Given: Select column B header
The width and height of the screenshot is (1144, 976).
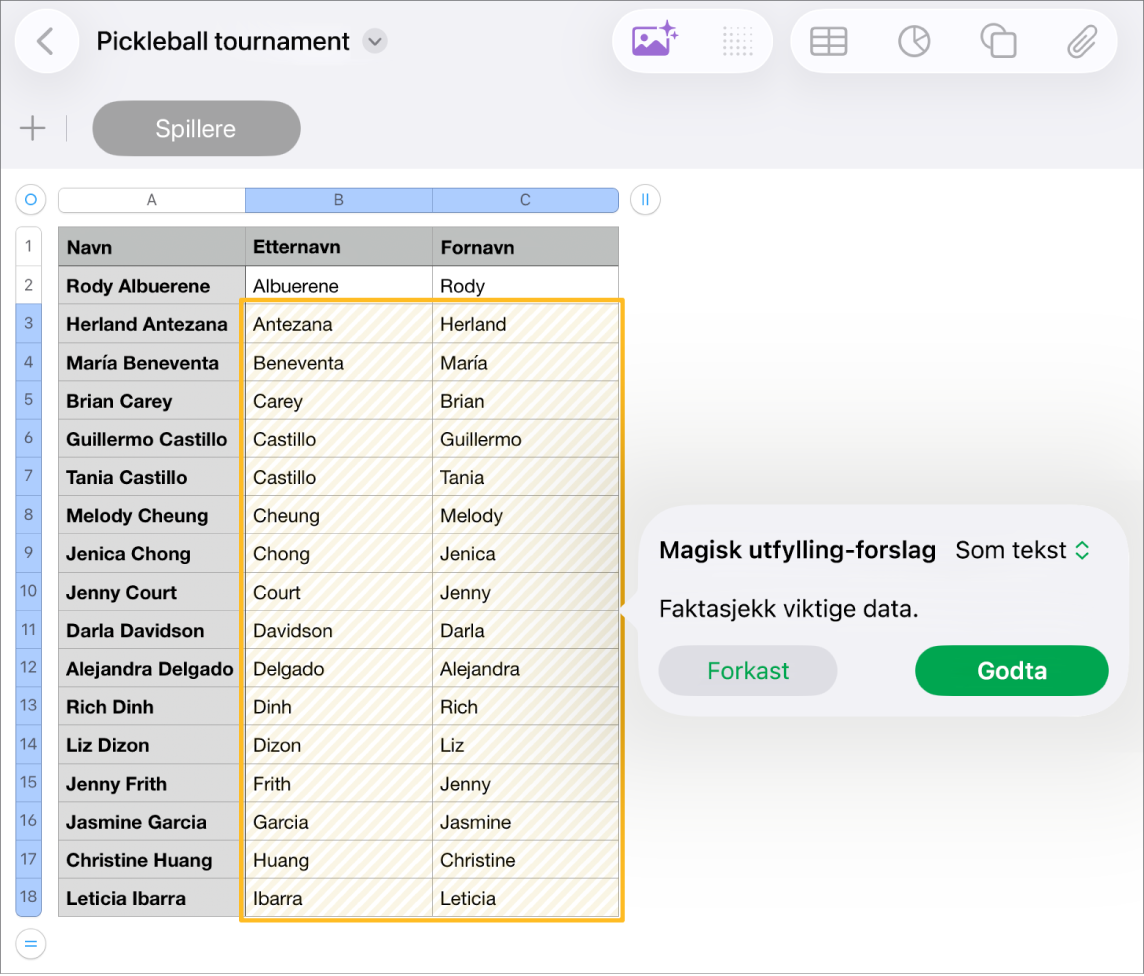Looking at the screenshot, I should pos(339,200).
